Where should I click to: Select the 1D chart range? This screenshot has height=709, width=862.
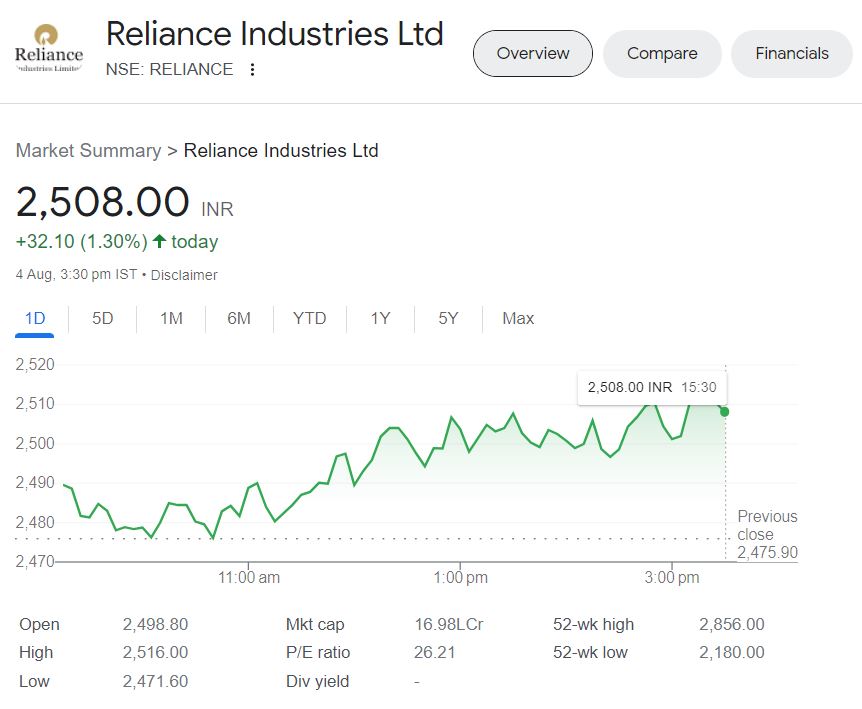(x=35, y=319)
